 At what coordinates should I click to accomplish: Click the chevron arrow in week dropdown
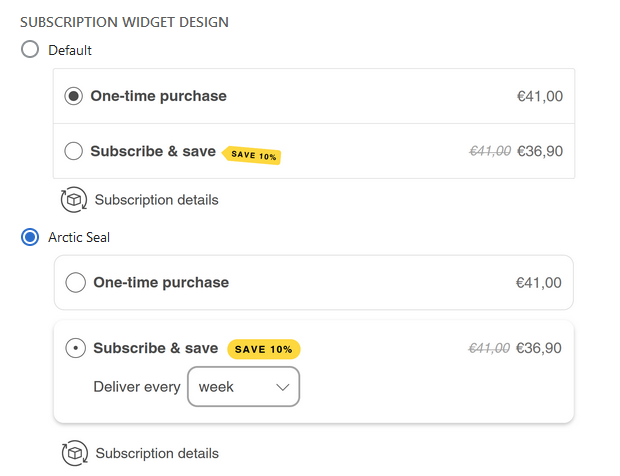(x=283, y=387)
